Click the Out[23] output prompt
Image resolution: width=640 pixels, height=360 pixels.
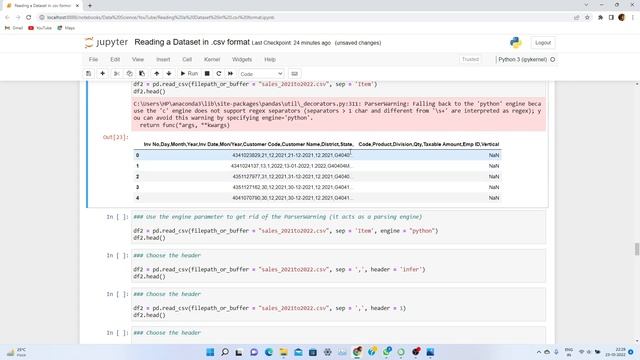116,137
